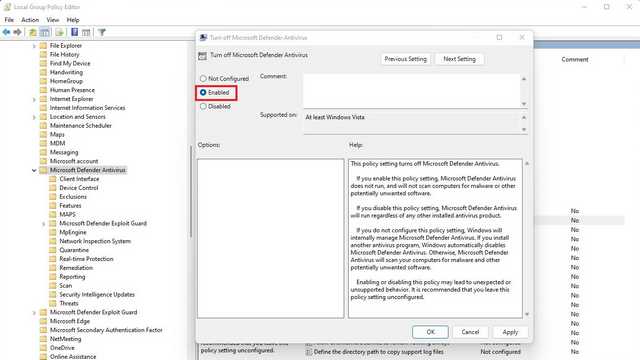Select the NetMeeting folder
640x360 pixels.
pos(66,339)
